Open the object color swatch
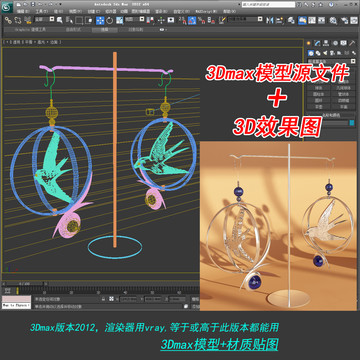 point(352,123)
